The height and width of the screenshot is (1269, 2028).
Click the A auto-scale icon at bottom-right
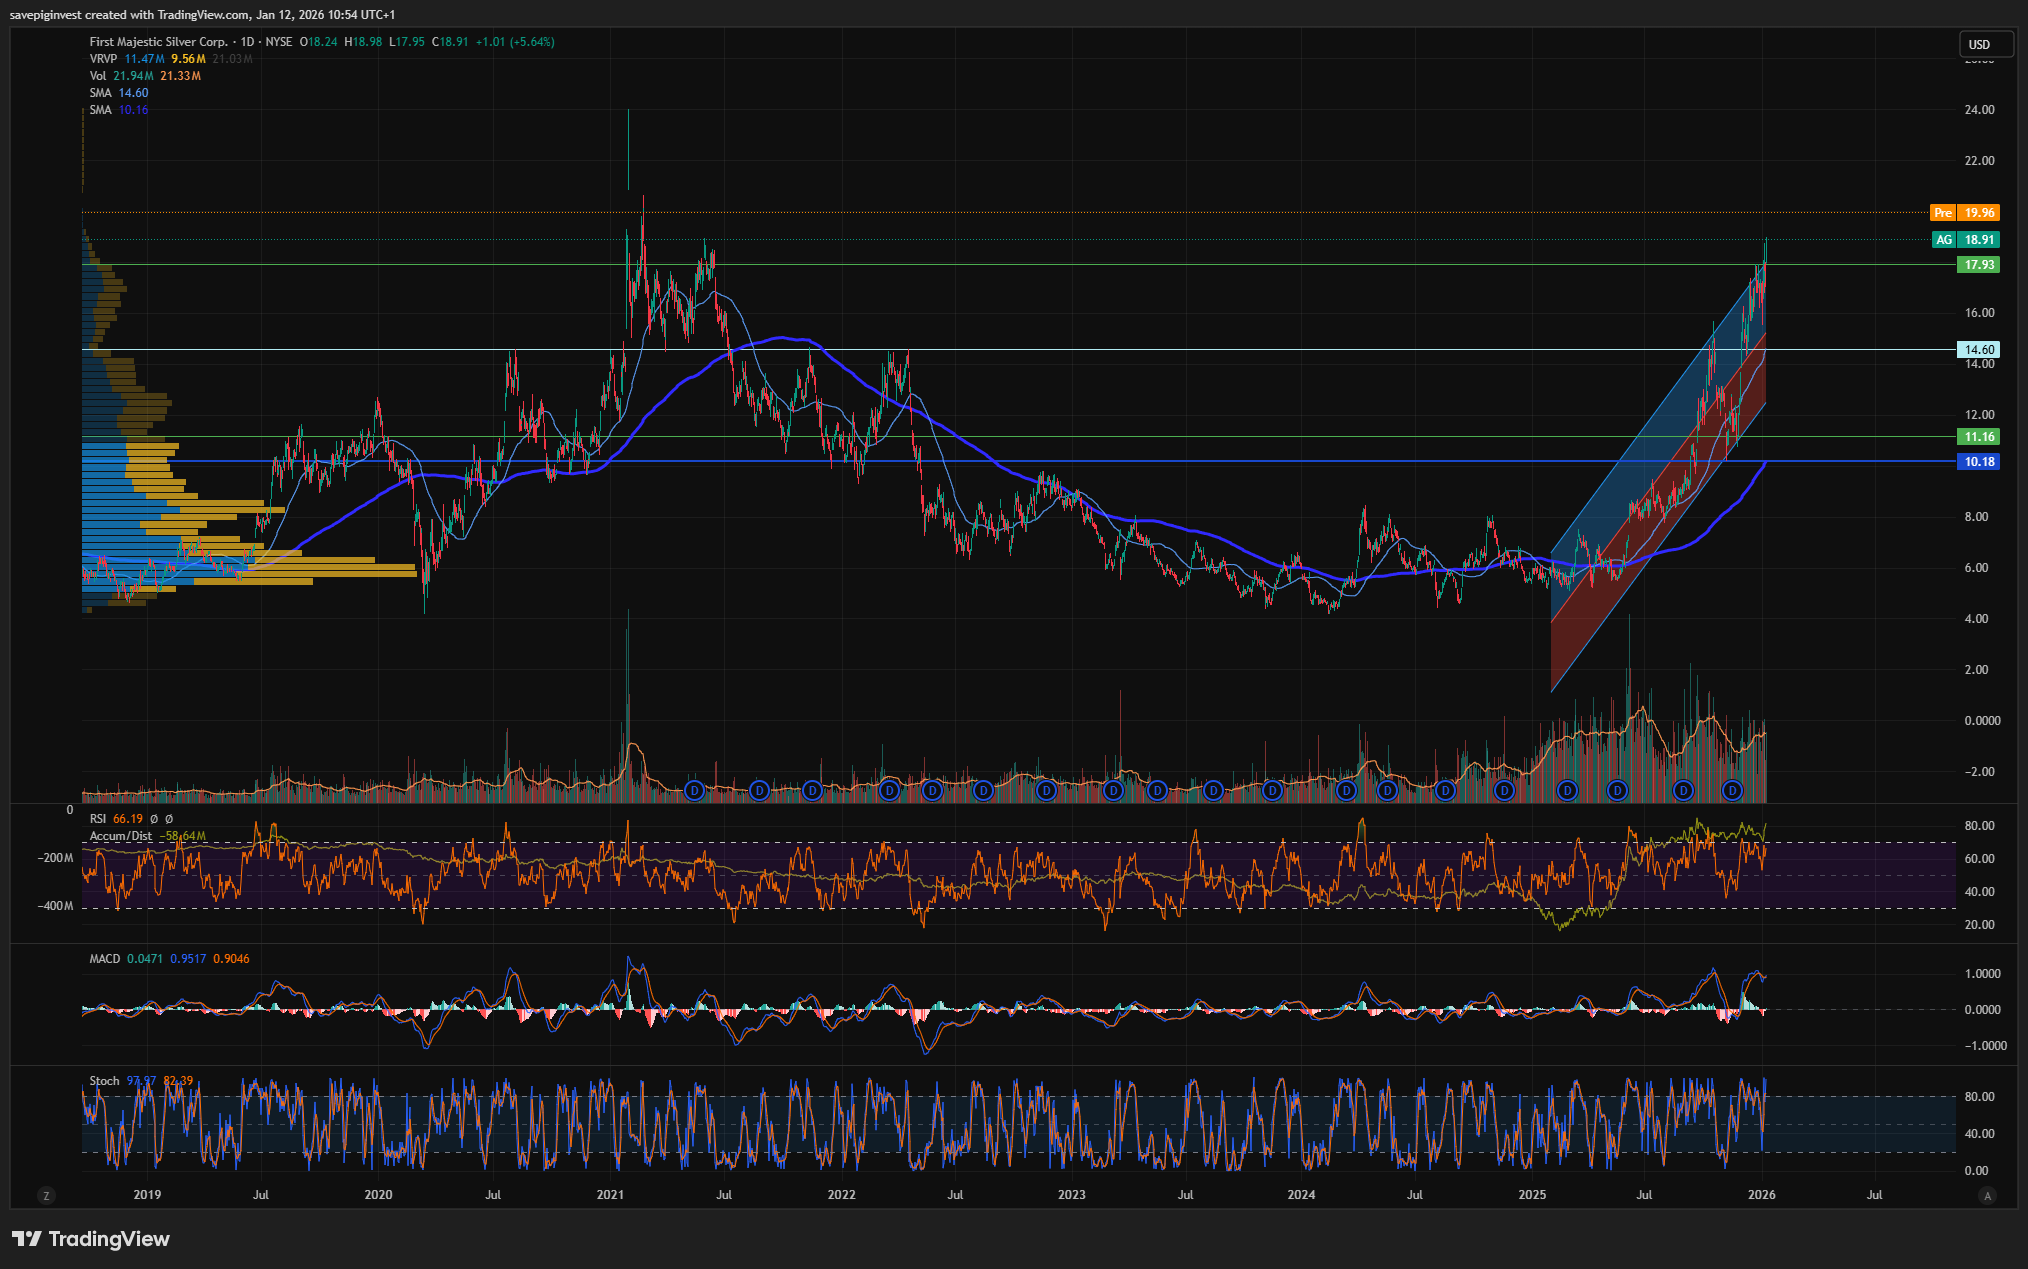tap(1987, 1195)
